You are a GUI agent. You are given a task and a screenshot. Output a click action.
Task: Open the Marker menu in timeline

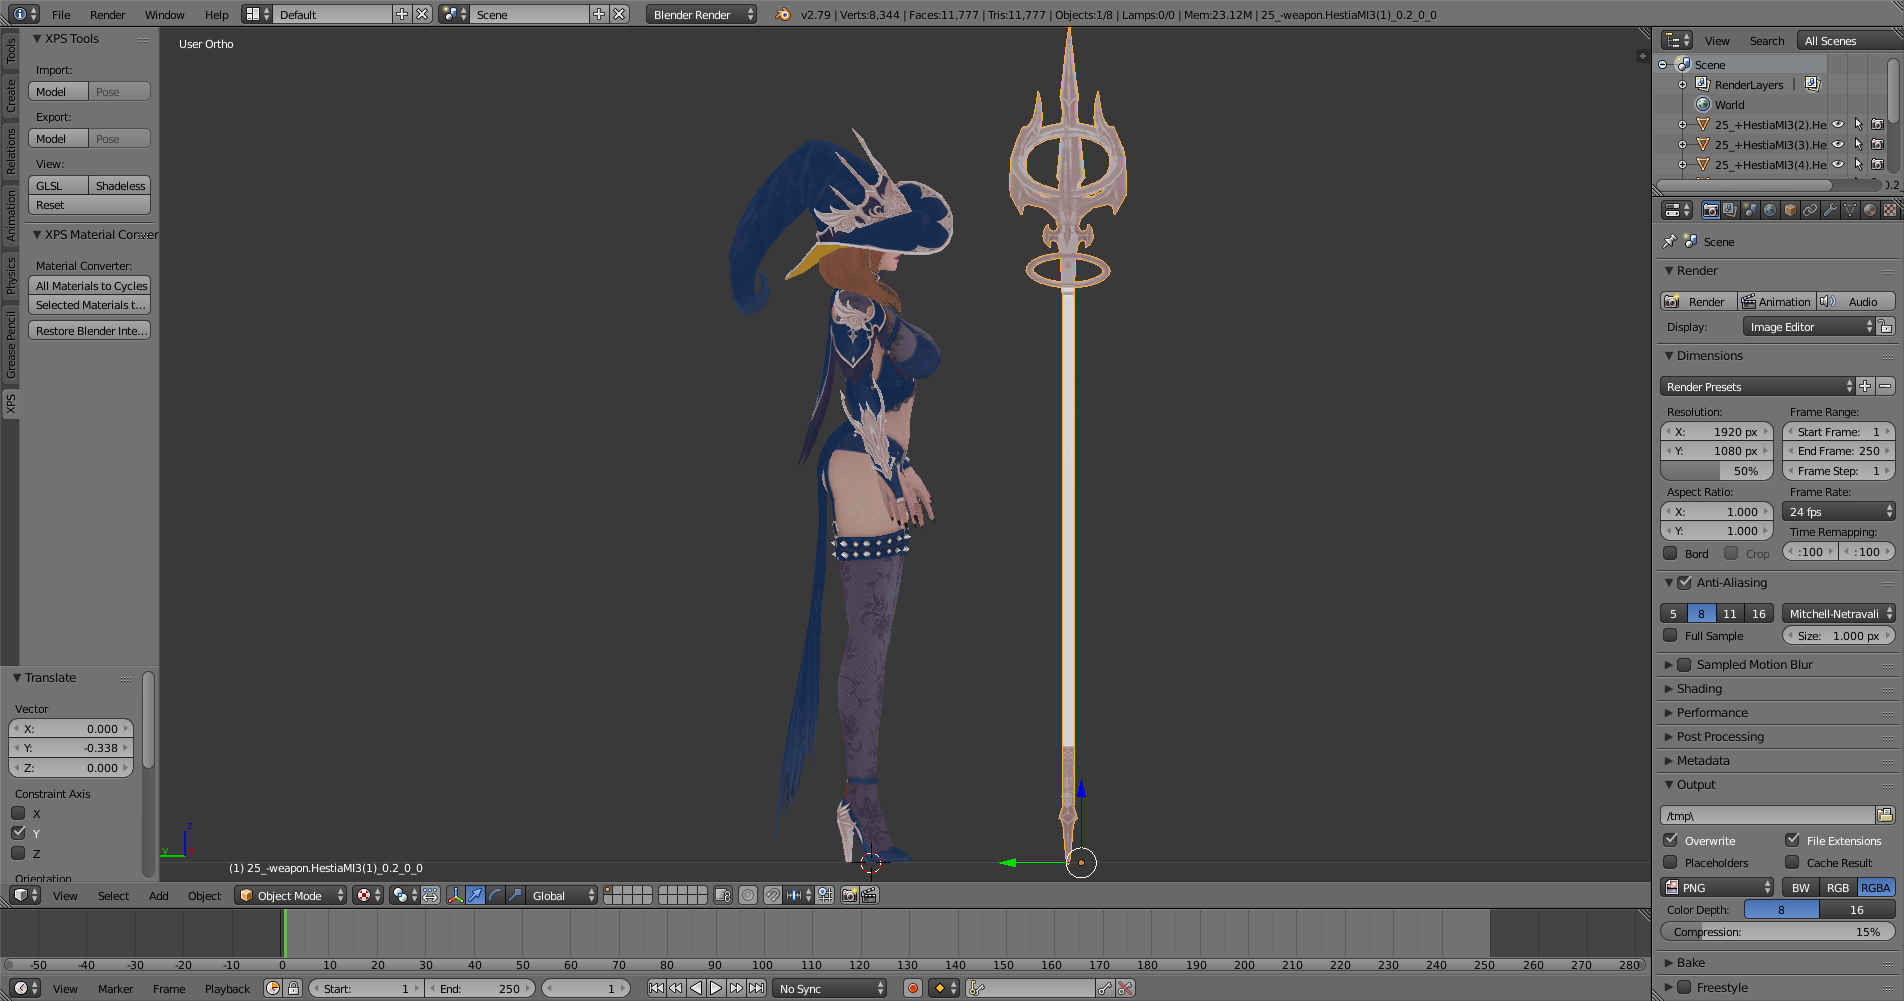coord(115,988)
